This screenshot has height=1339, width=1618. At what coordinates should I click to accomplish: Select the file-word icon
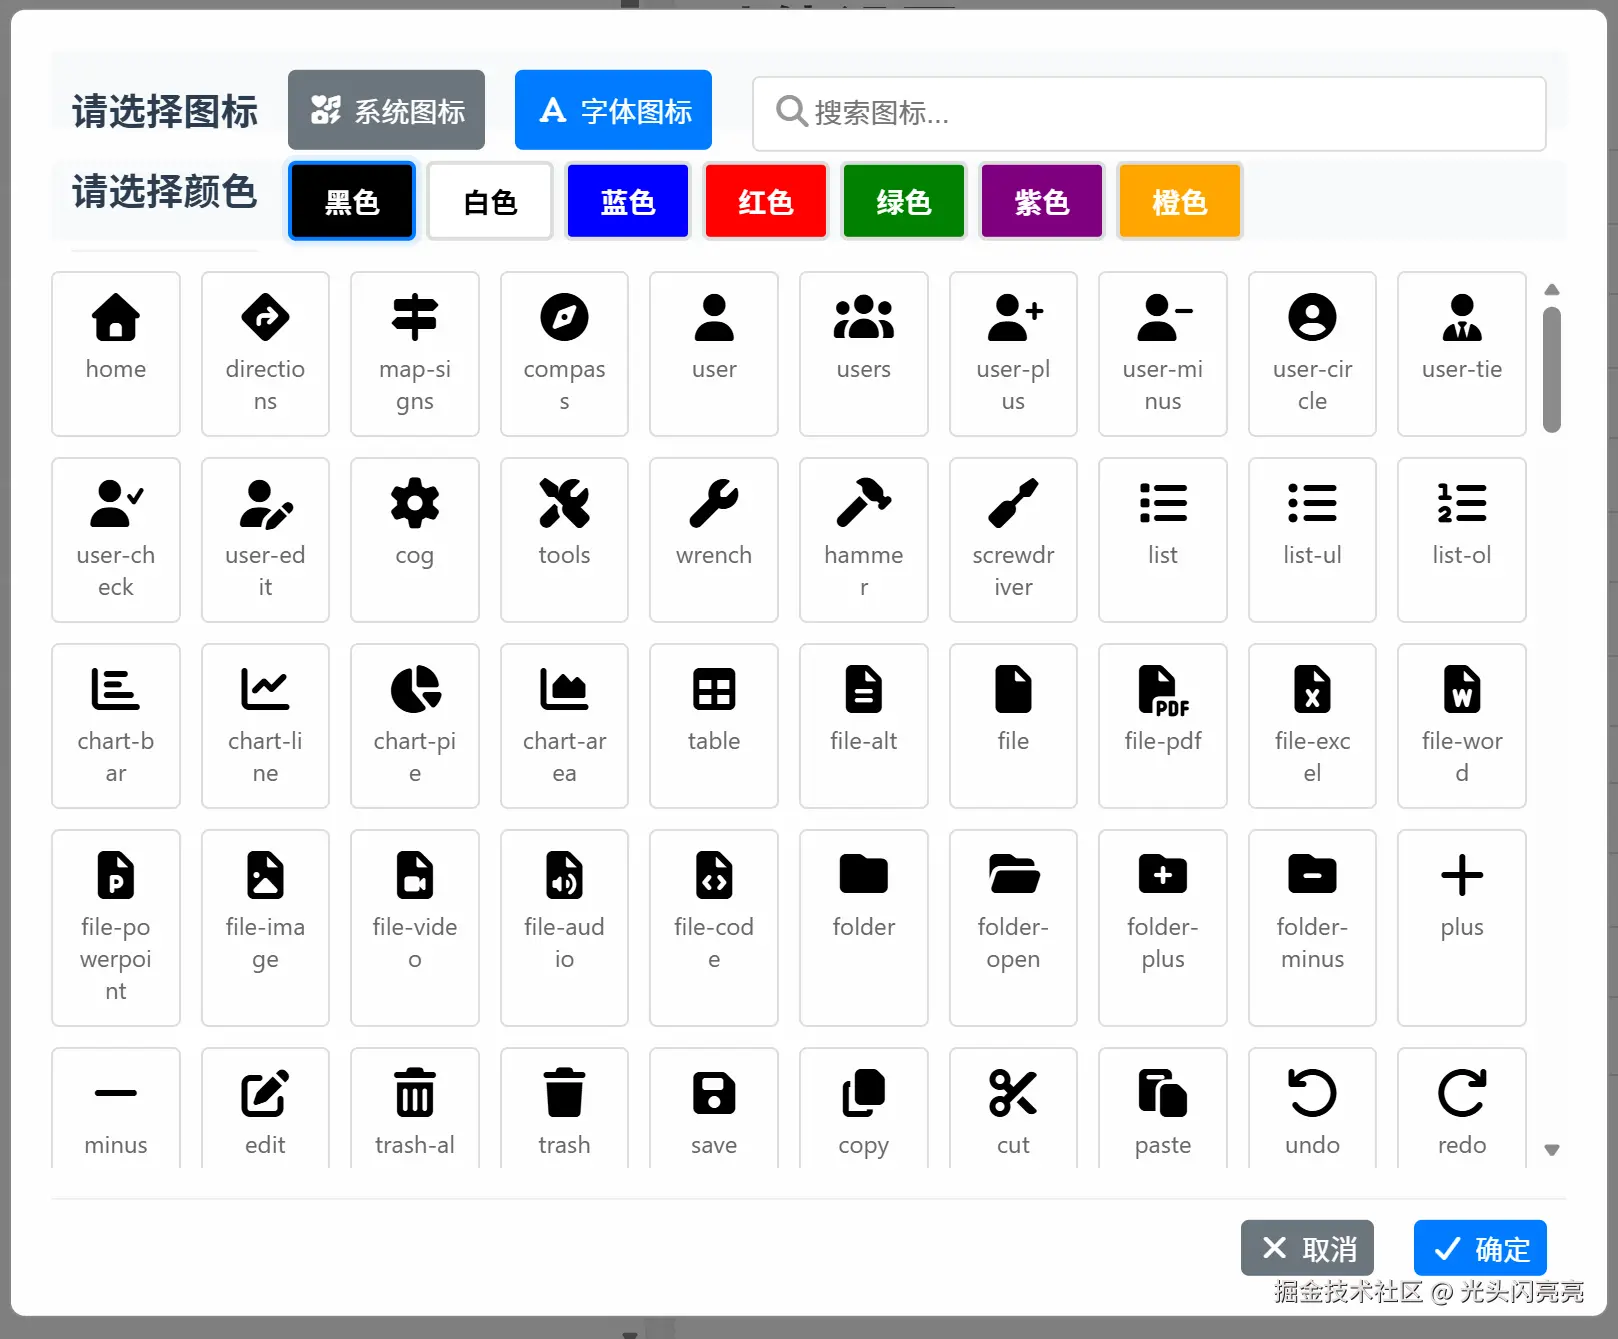coord(1462,725)
